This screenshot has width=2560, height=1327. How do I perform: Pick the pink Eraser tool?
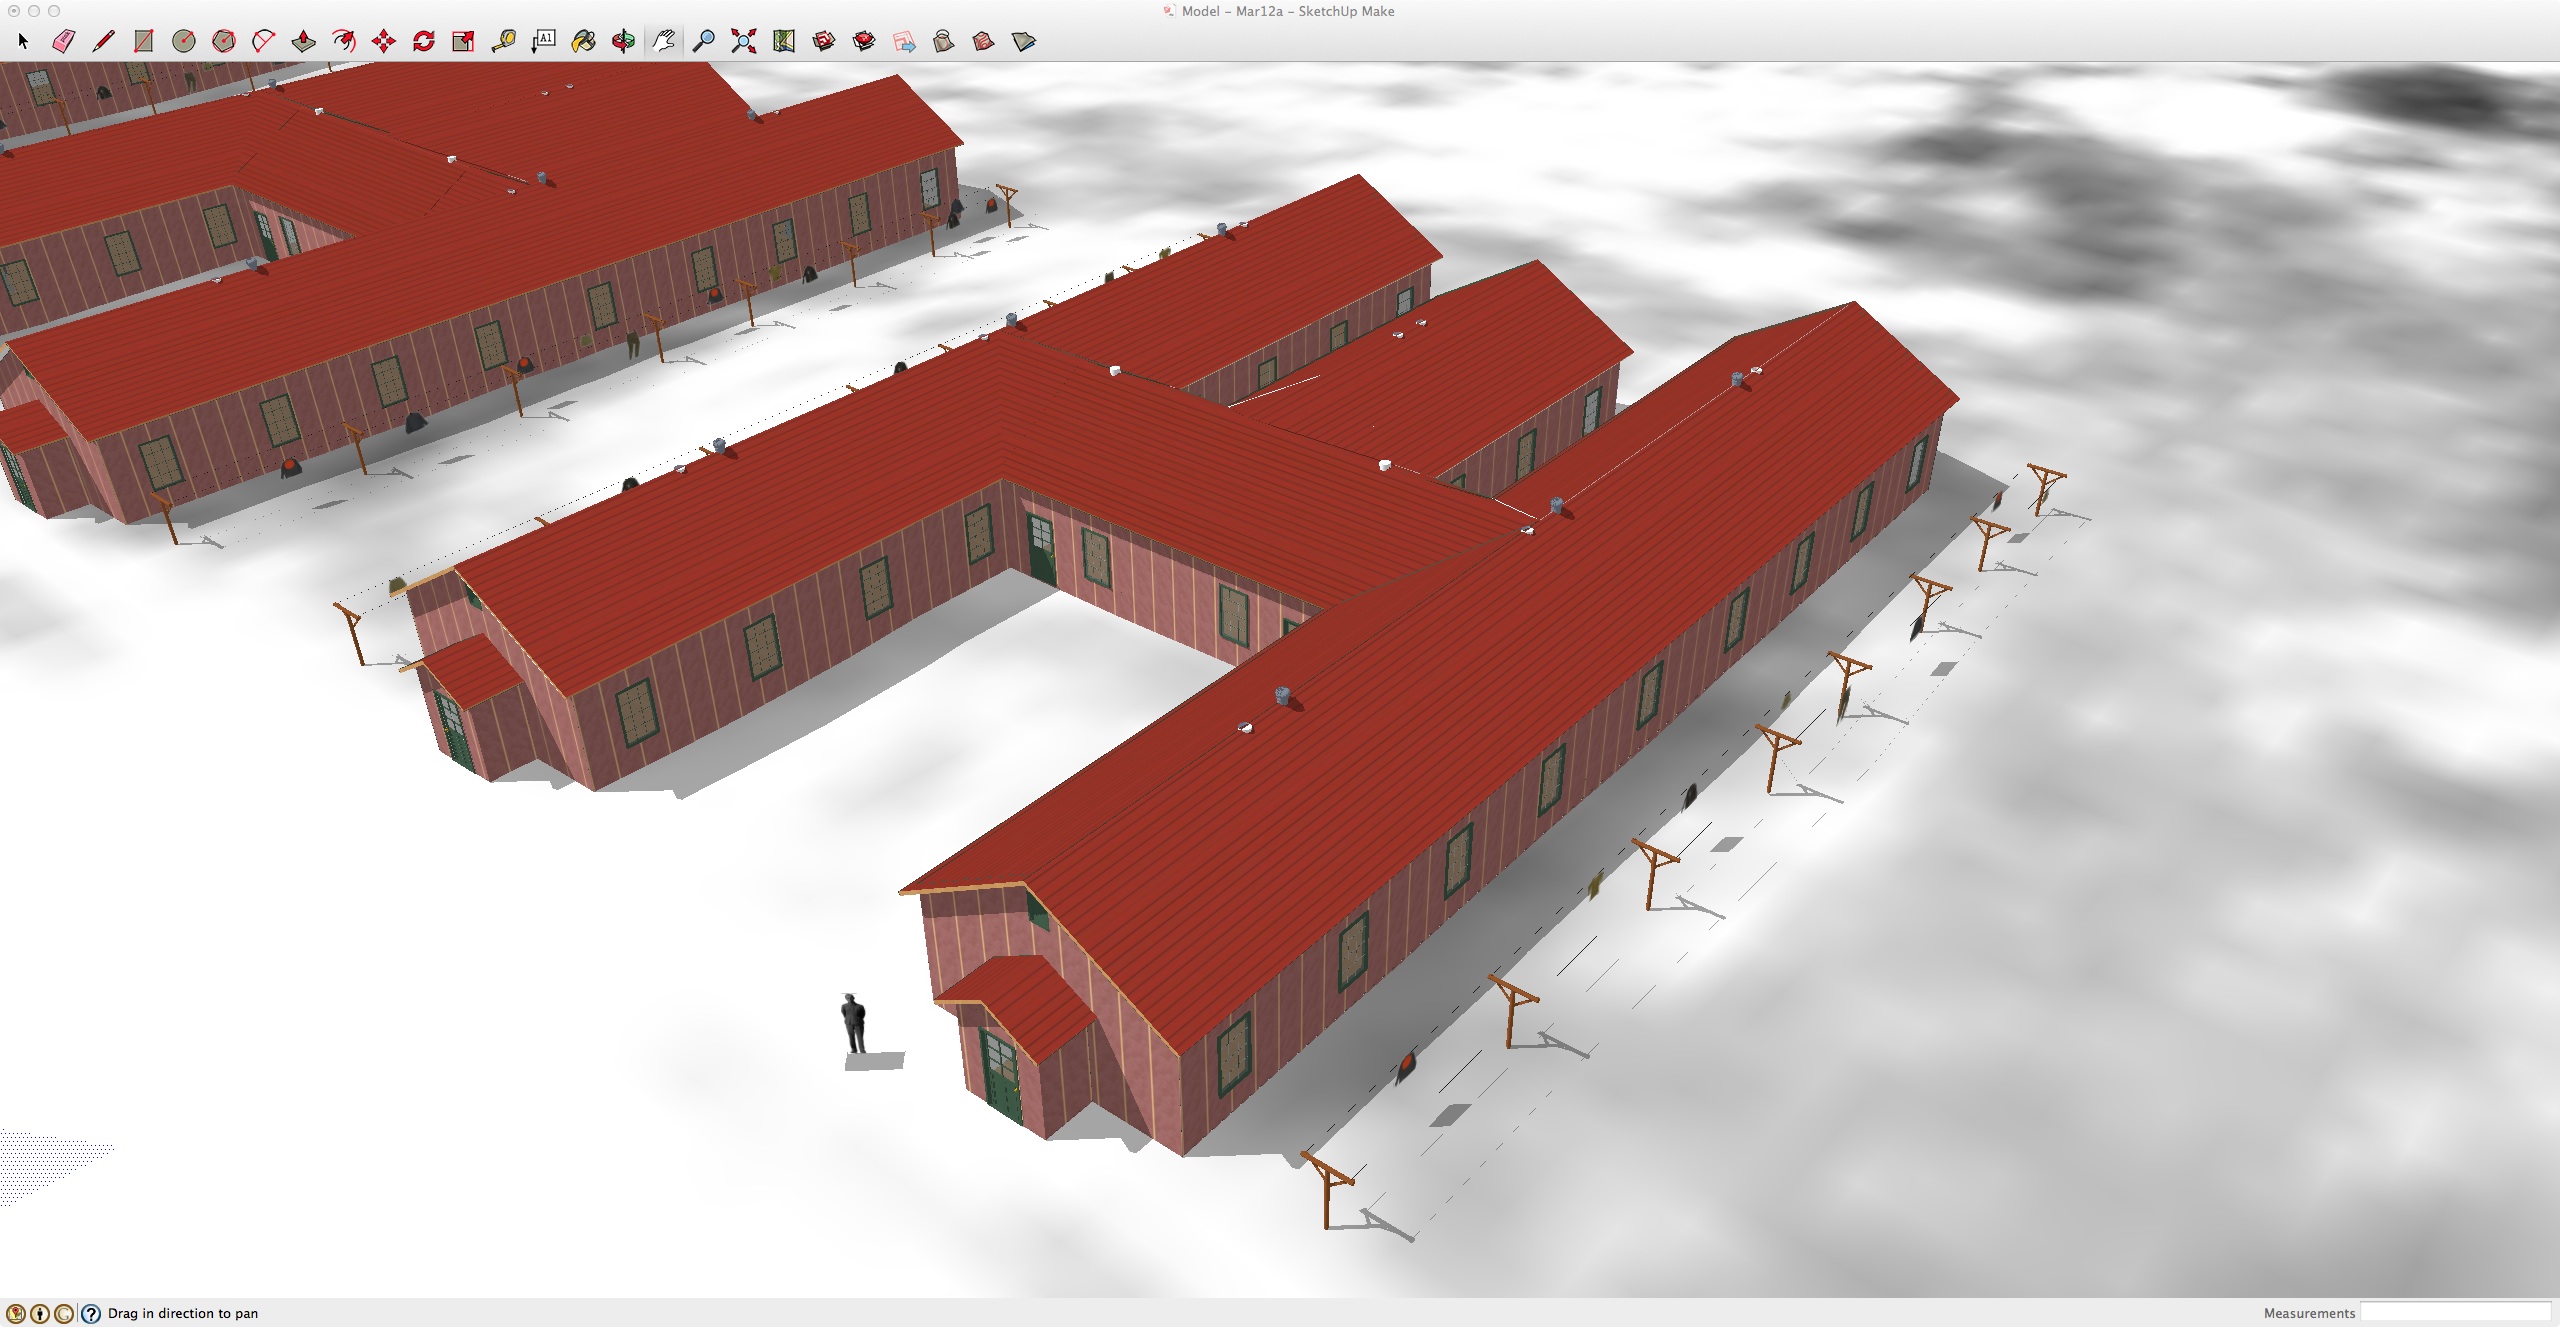[63, 41]
